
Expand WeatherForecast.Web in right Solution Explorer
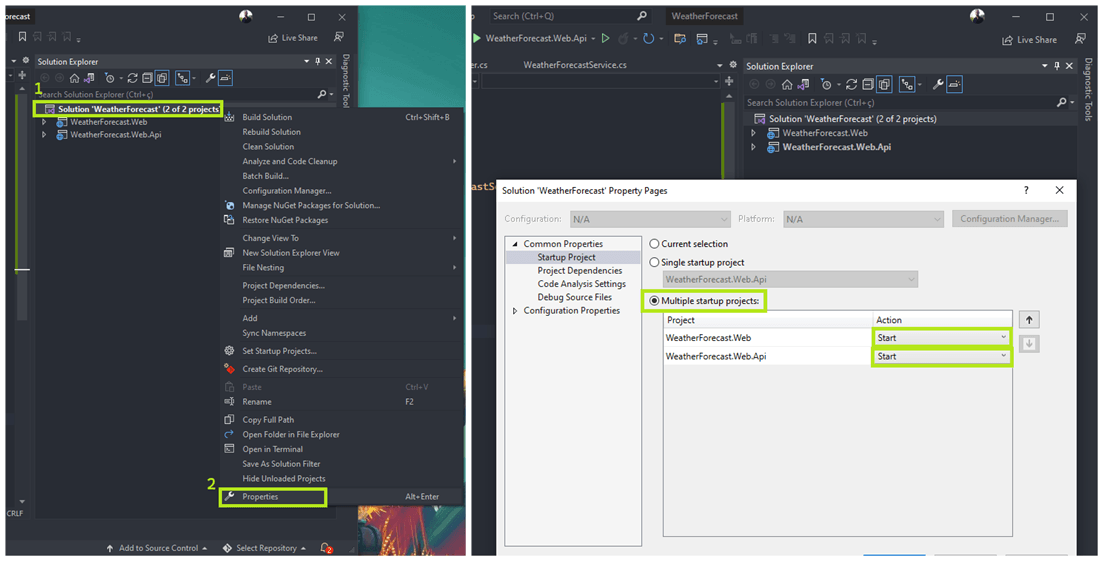(753, 133)
